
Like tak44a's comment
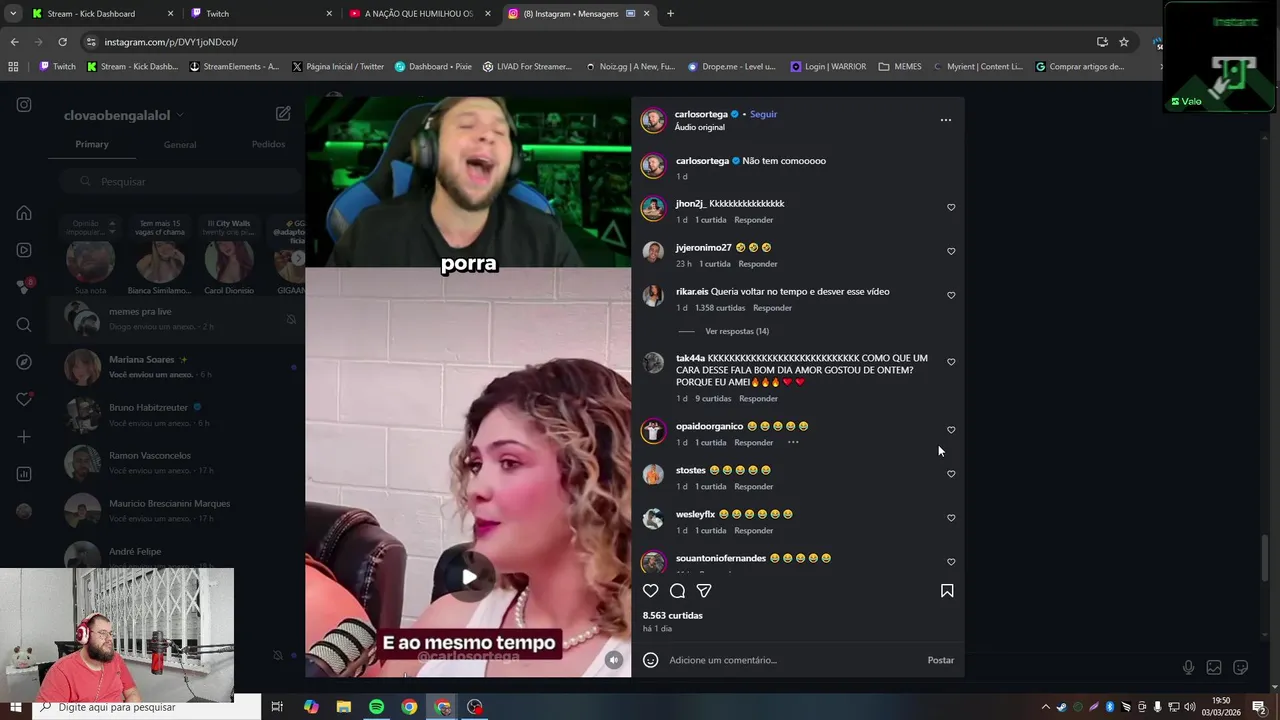point(951,362)
